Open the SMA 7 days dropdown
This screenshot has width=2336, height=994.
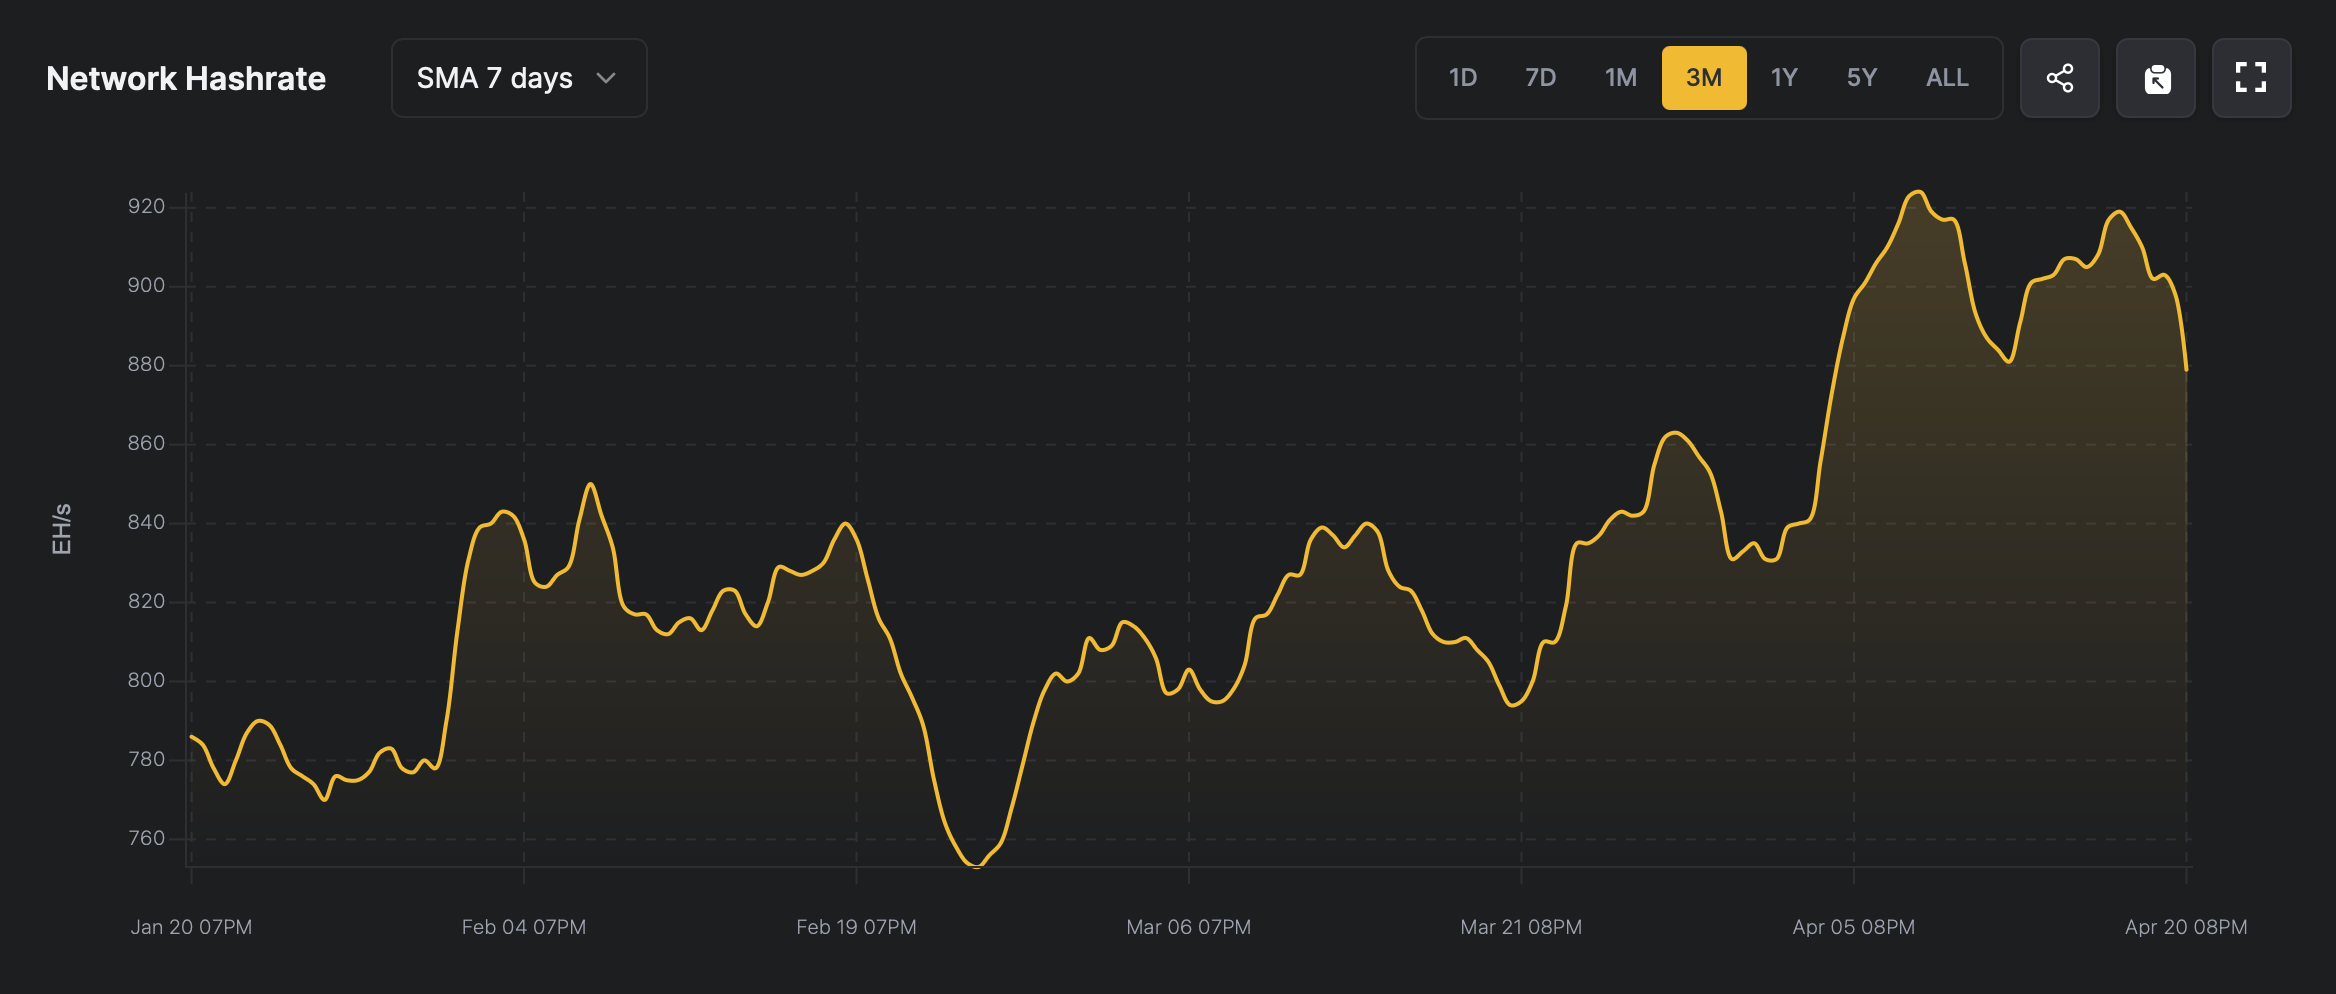pos(518,78)
